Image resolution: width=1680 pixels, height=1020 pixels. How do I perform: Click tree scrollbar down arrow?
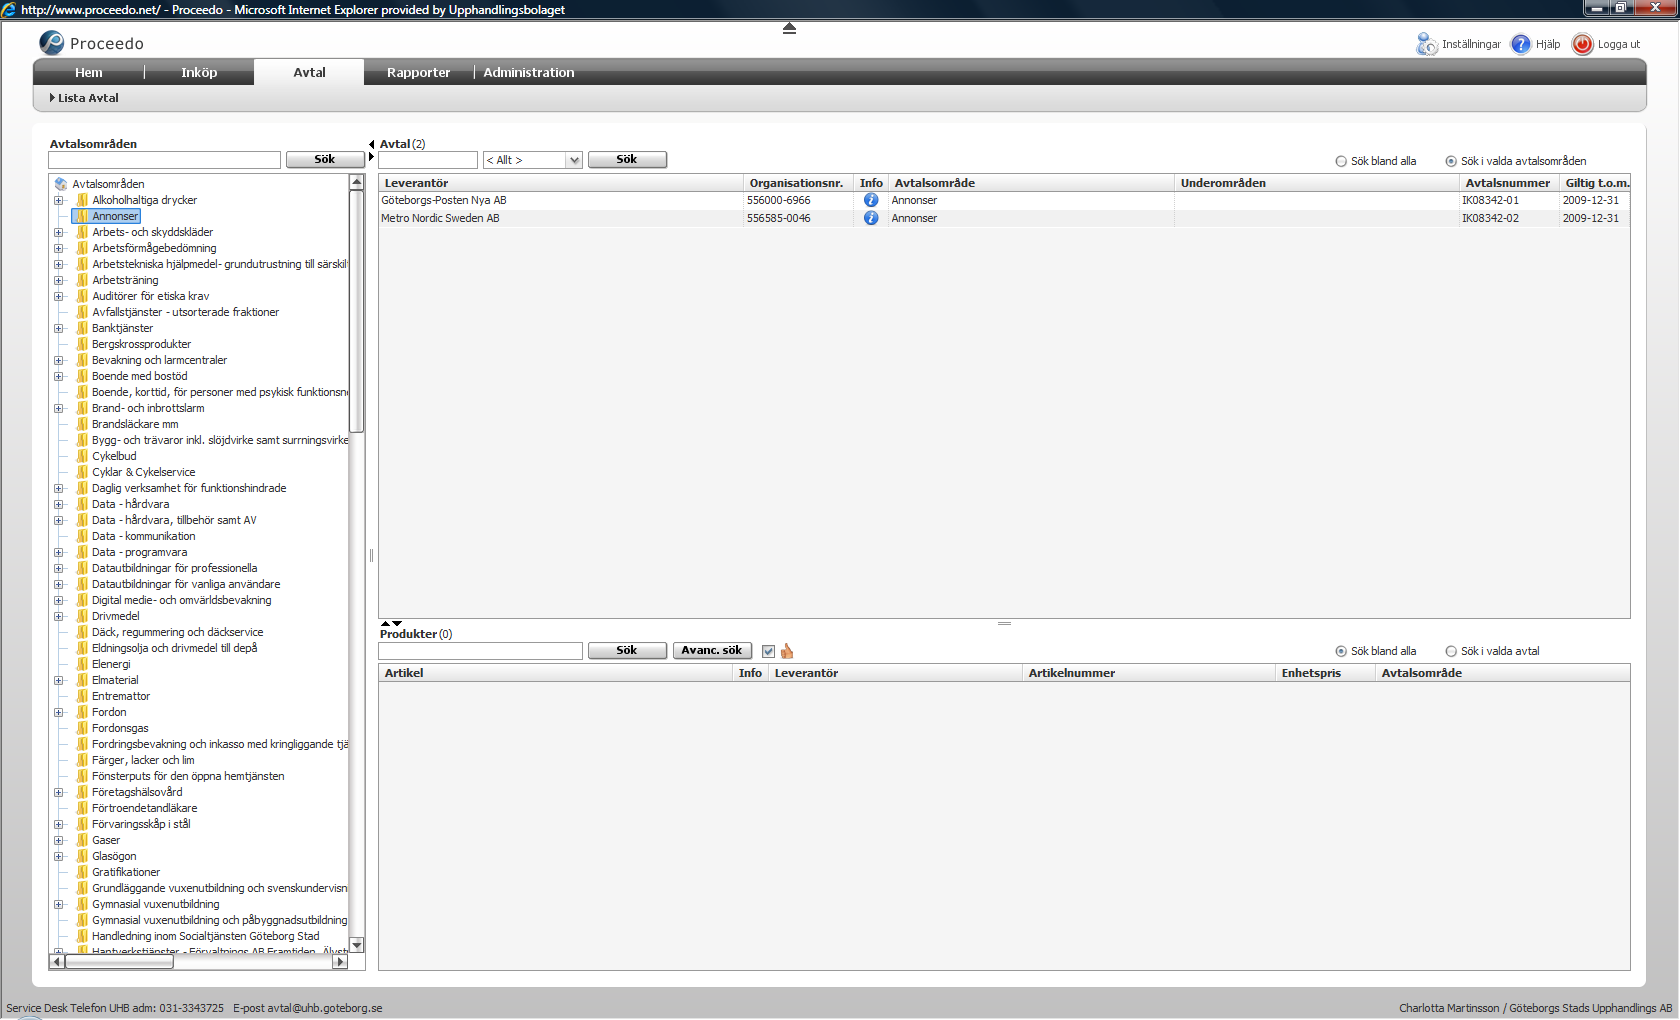[x=356, y=945]
